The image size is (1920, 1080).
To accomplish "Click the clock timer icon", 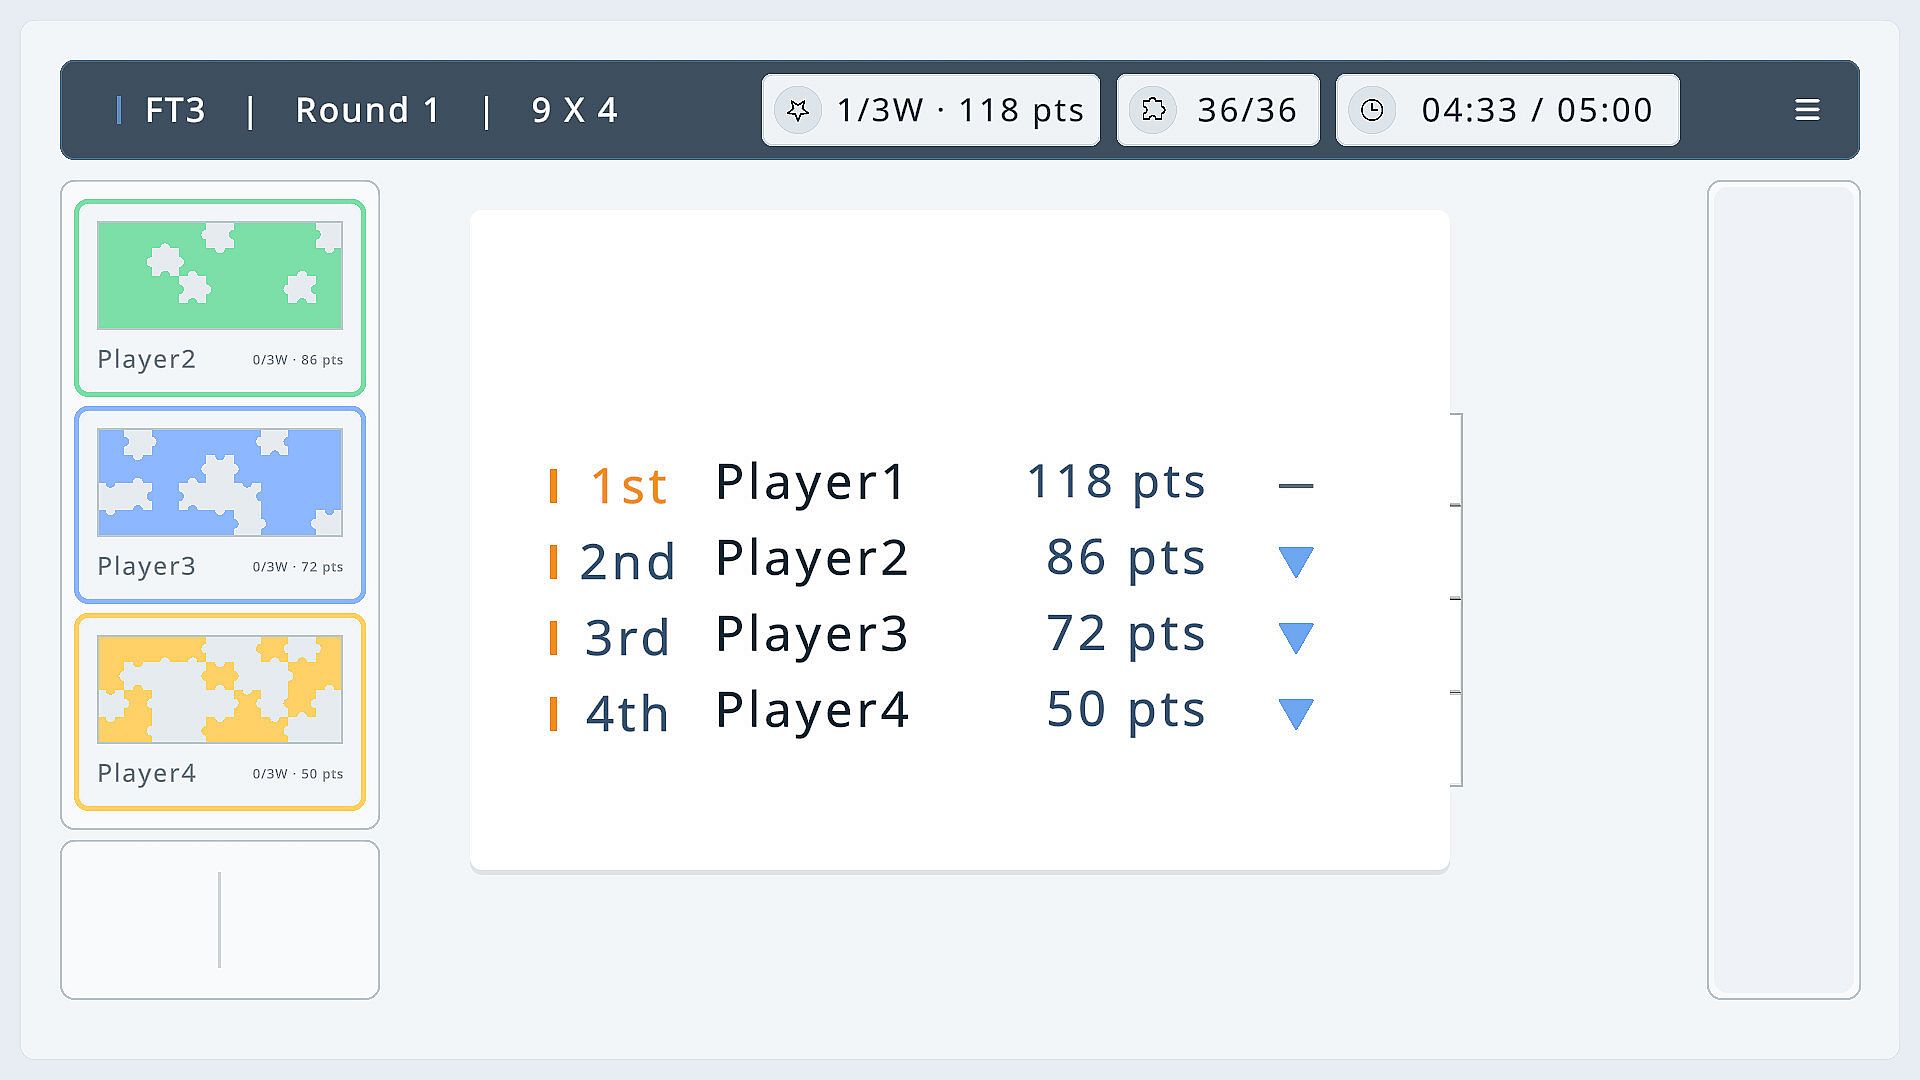I will click(1372, 110).
